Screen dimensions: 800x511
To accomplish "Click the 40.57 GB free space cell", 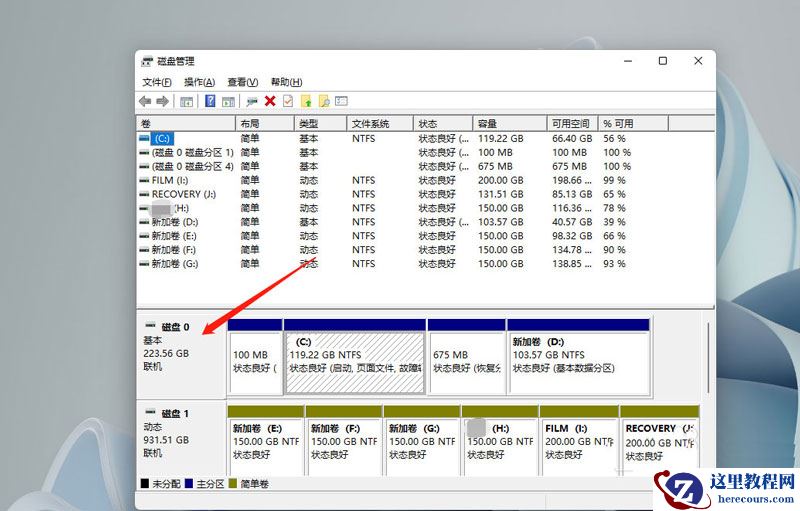I will 572,222.
